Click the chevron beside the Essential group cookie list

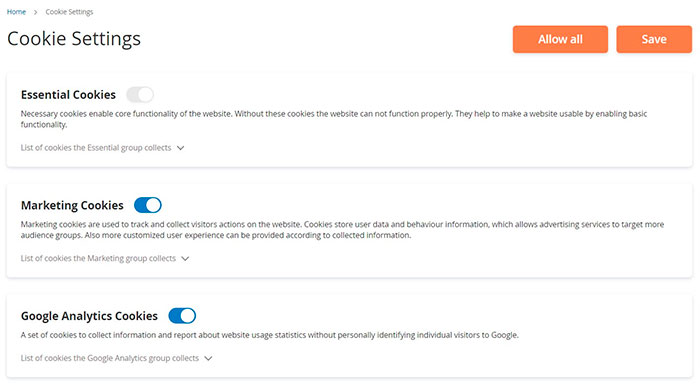click(180, 148)
